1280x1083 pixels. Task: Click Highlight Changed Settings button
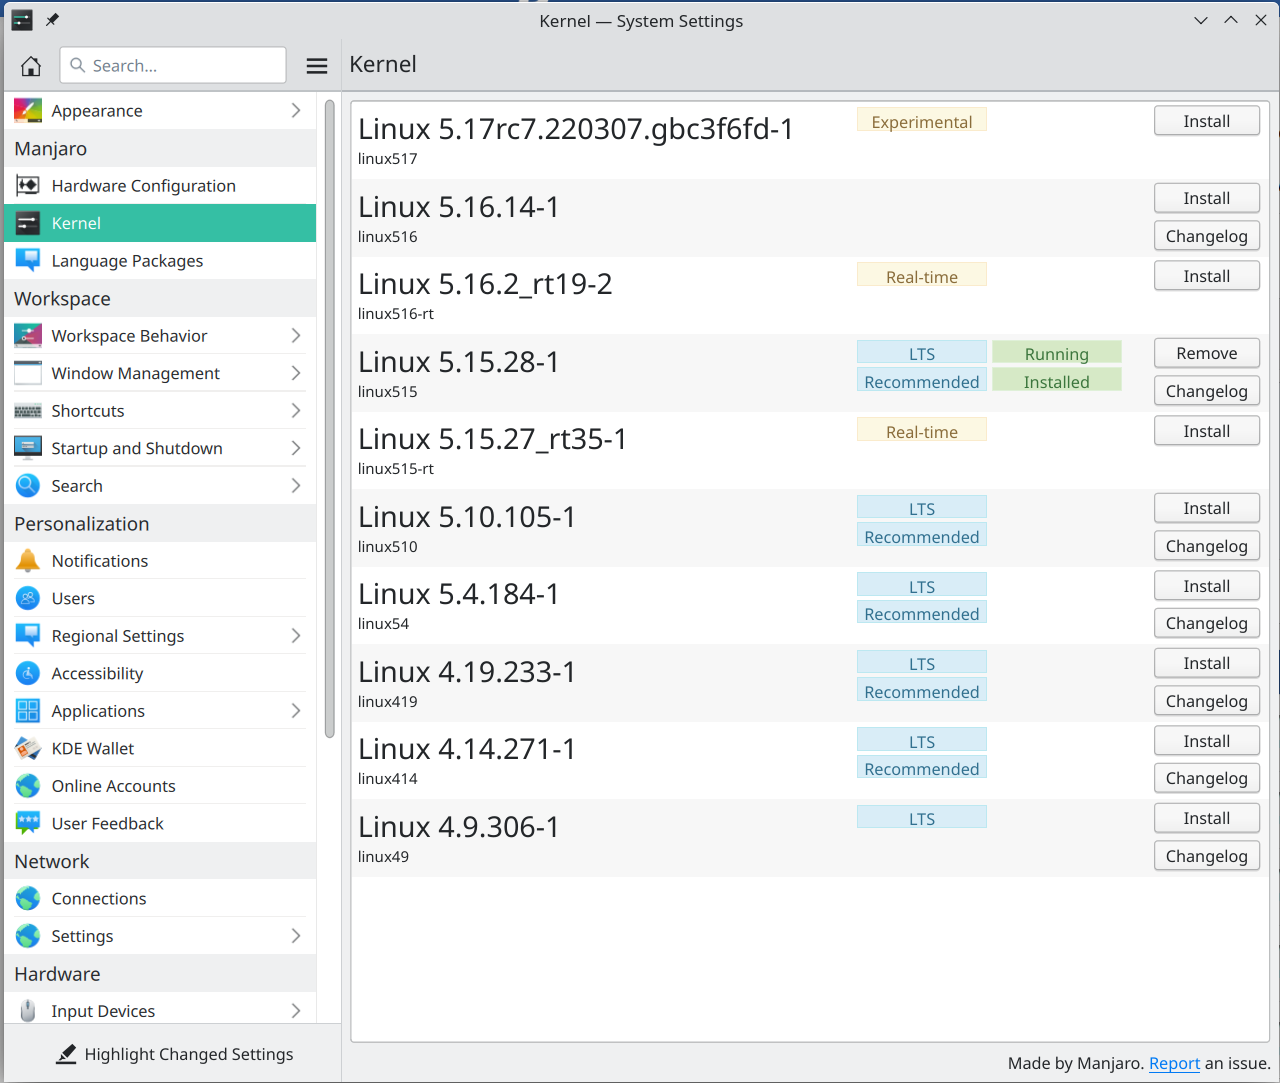pyautogui.click(x=175, y=1054)
